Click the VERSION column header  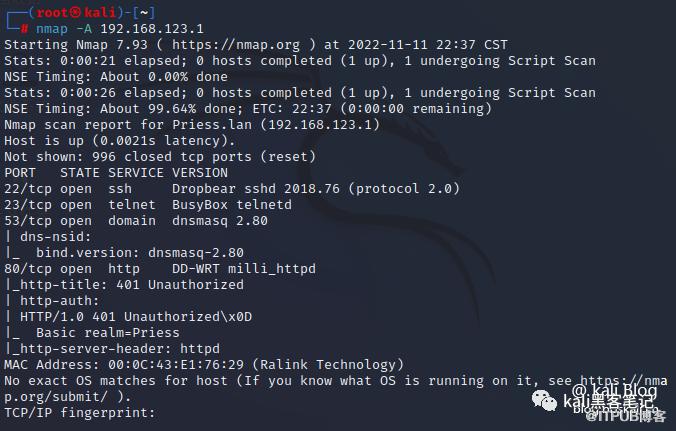pos(200,173)
